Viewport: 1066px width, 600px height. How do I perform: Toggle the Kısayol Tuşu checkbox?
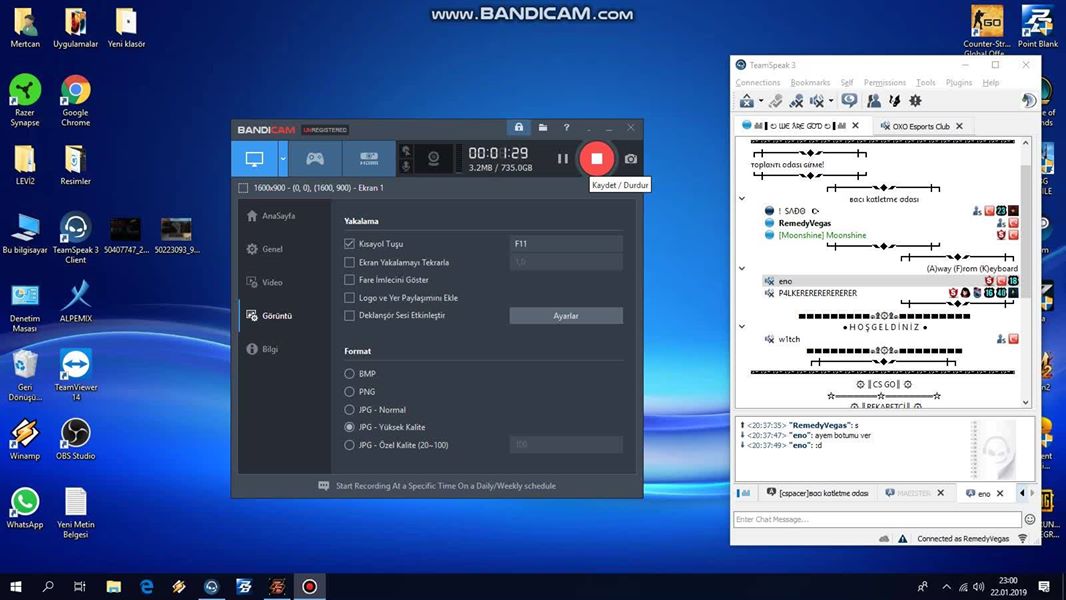(x=349, y=243)
